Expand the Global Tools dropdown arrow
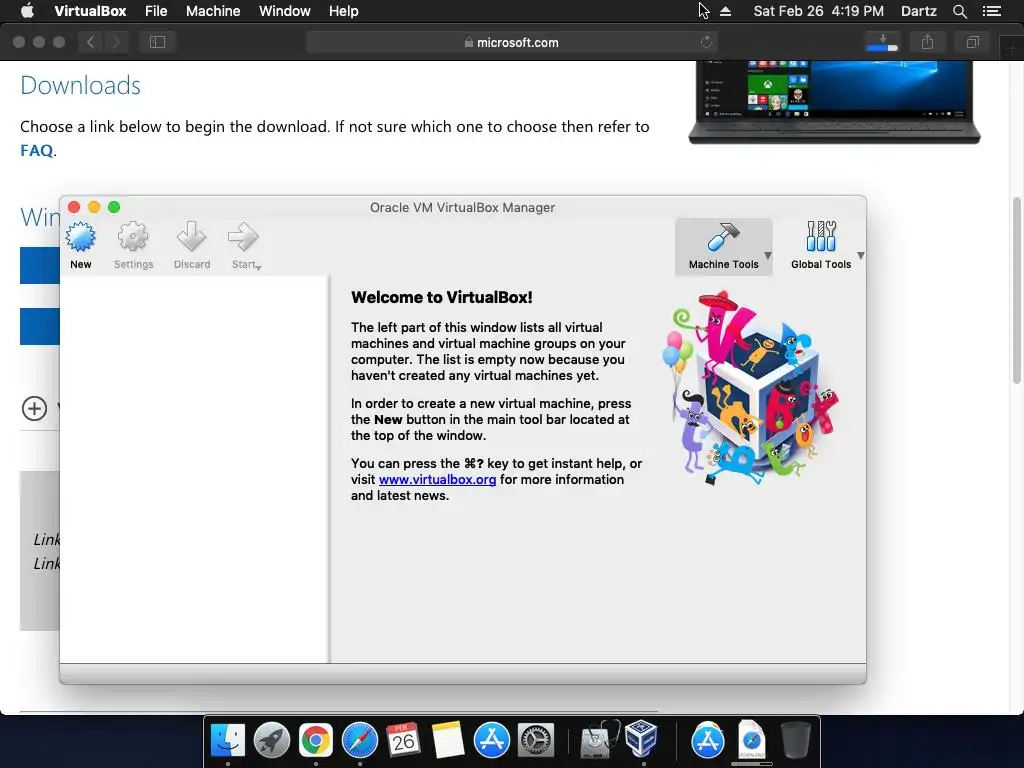1024x768 pixels. [861, 256]
